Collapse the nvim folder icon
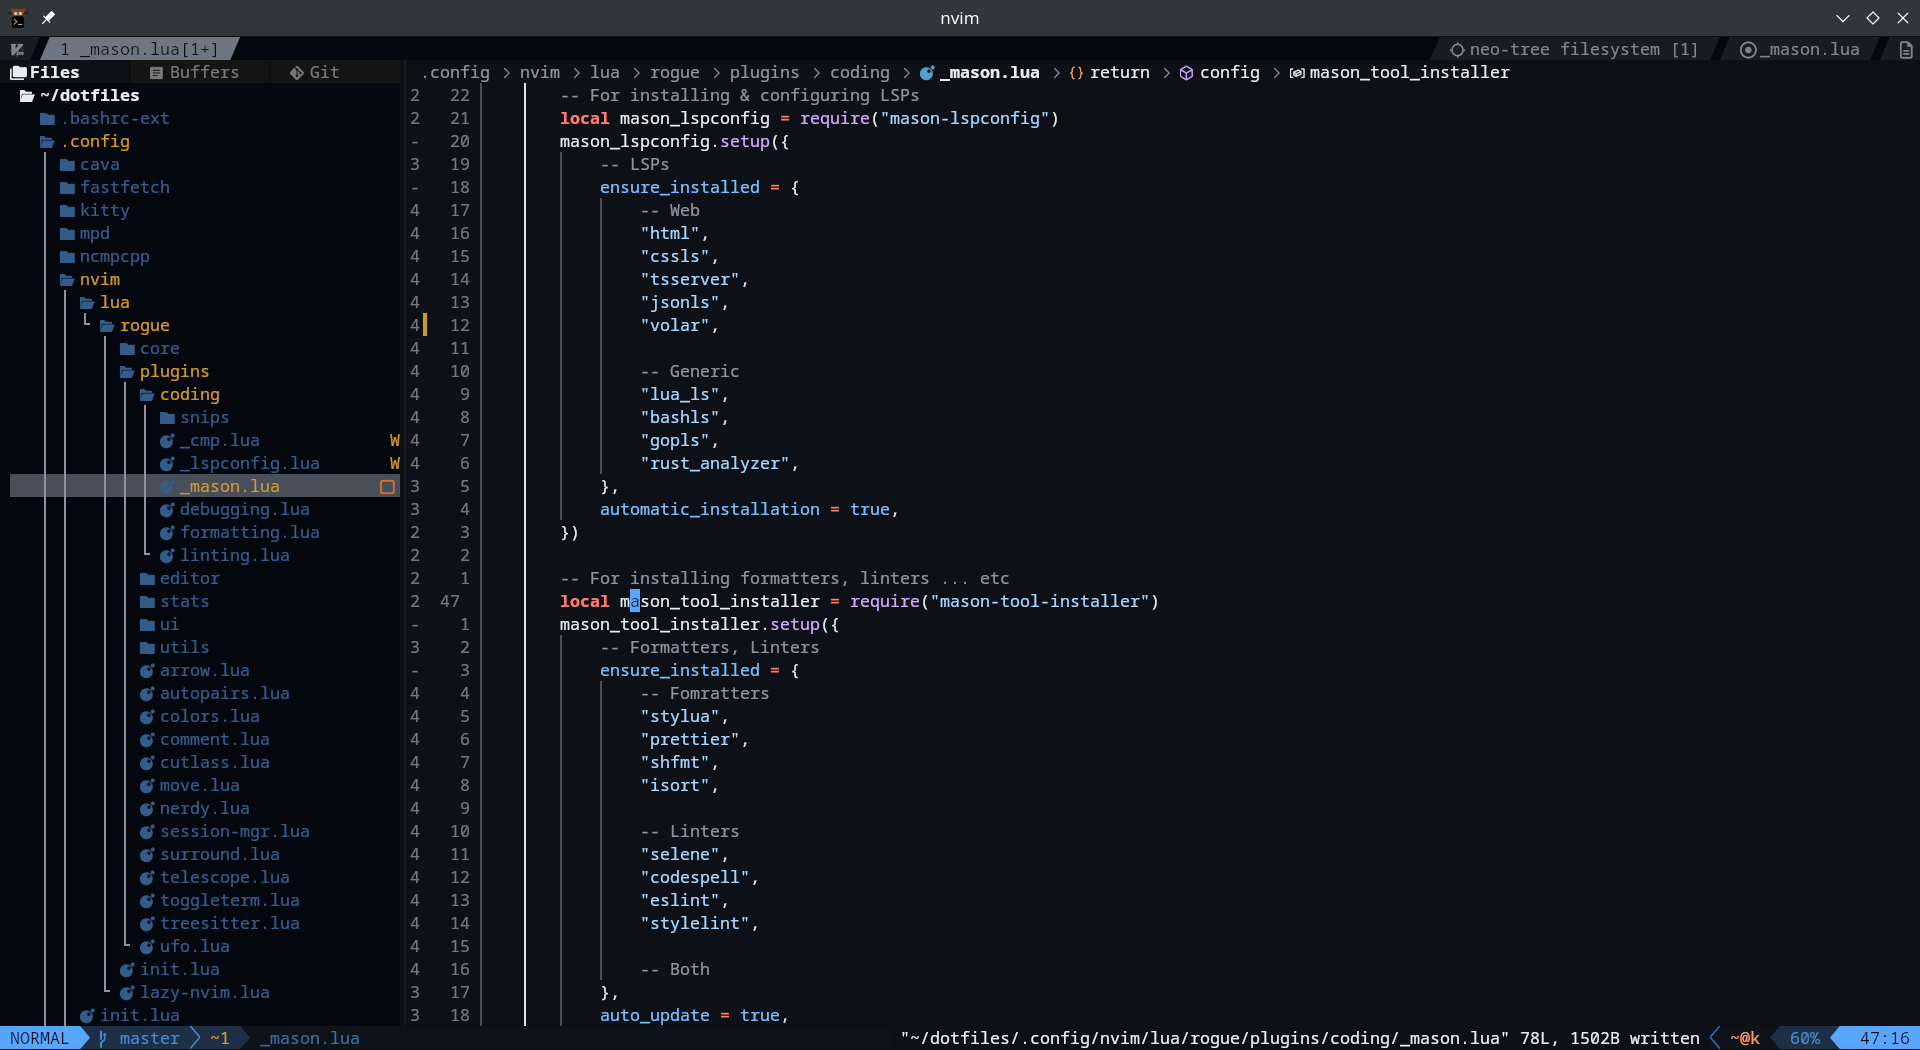The image size is (1920, 1050). pos(67,280)
